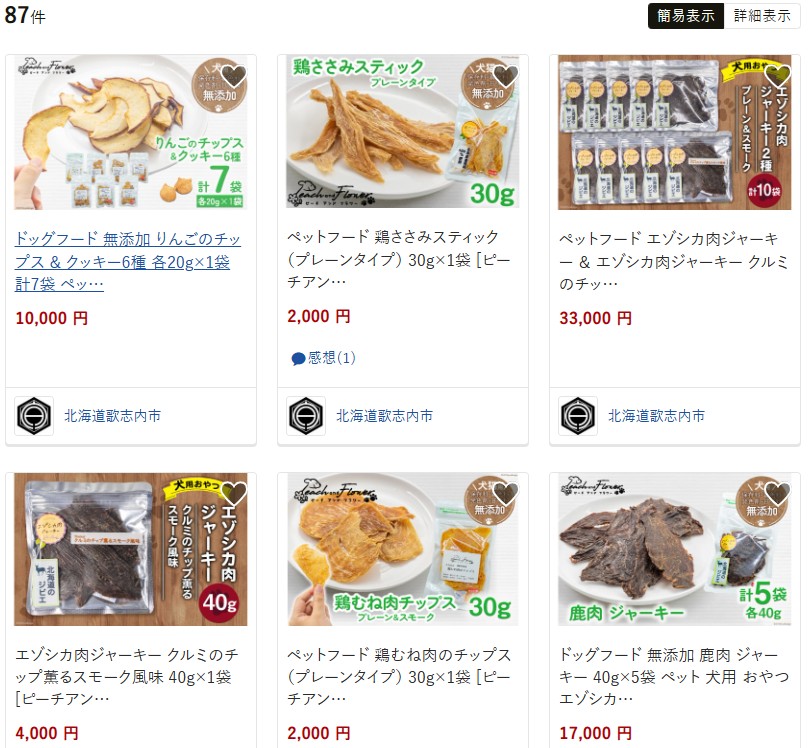Screen dimensions: 808x748
Task: Favorite the chicken sasami stick item
Action: click(x=506, y=76)
